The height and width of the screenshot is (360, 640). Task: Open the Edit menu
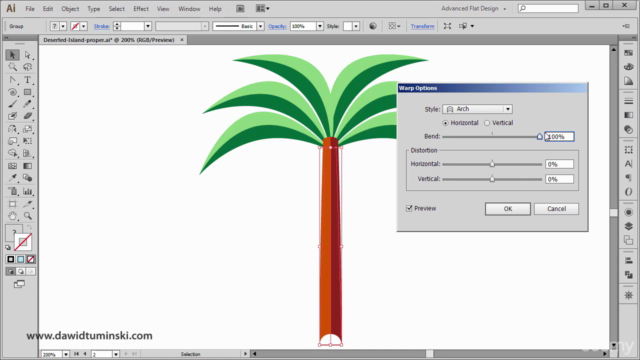[x=48, y=9]
